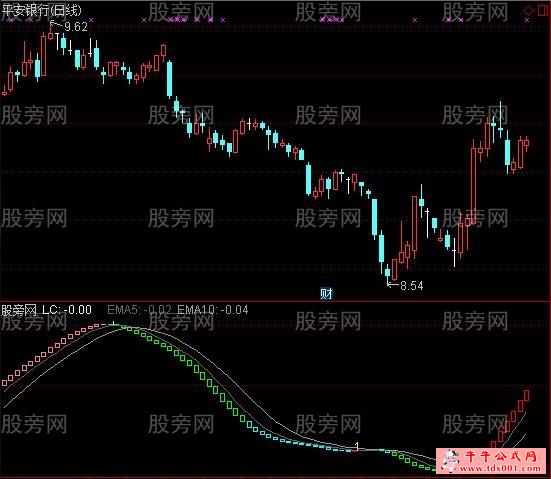Select the last red candlestick on the right
This screenshot has height=479, width=551.
click(x=526, y=143)
